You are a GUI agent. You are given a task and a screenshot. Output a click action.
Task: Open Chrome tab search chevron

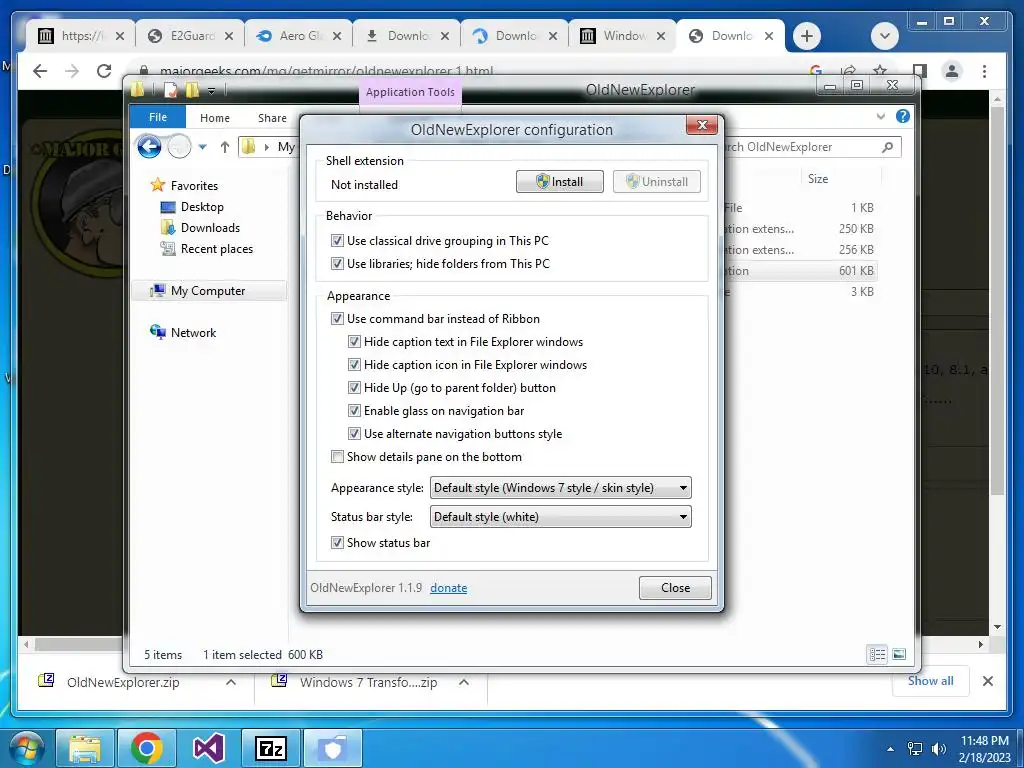tap(885, 36)
